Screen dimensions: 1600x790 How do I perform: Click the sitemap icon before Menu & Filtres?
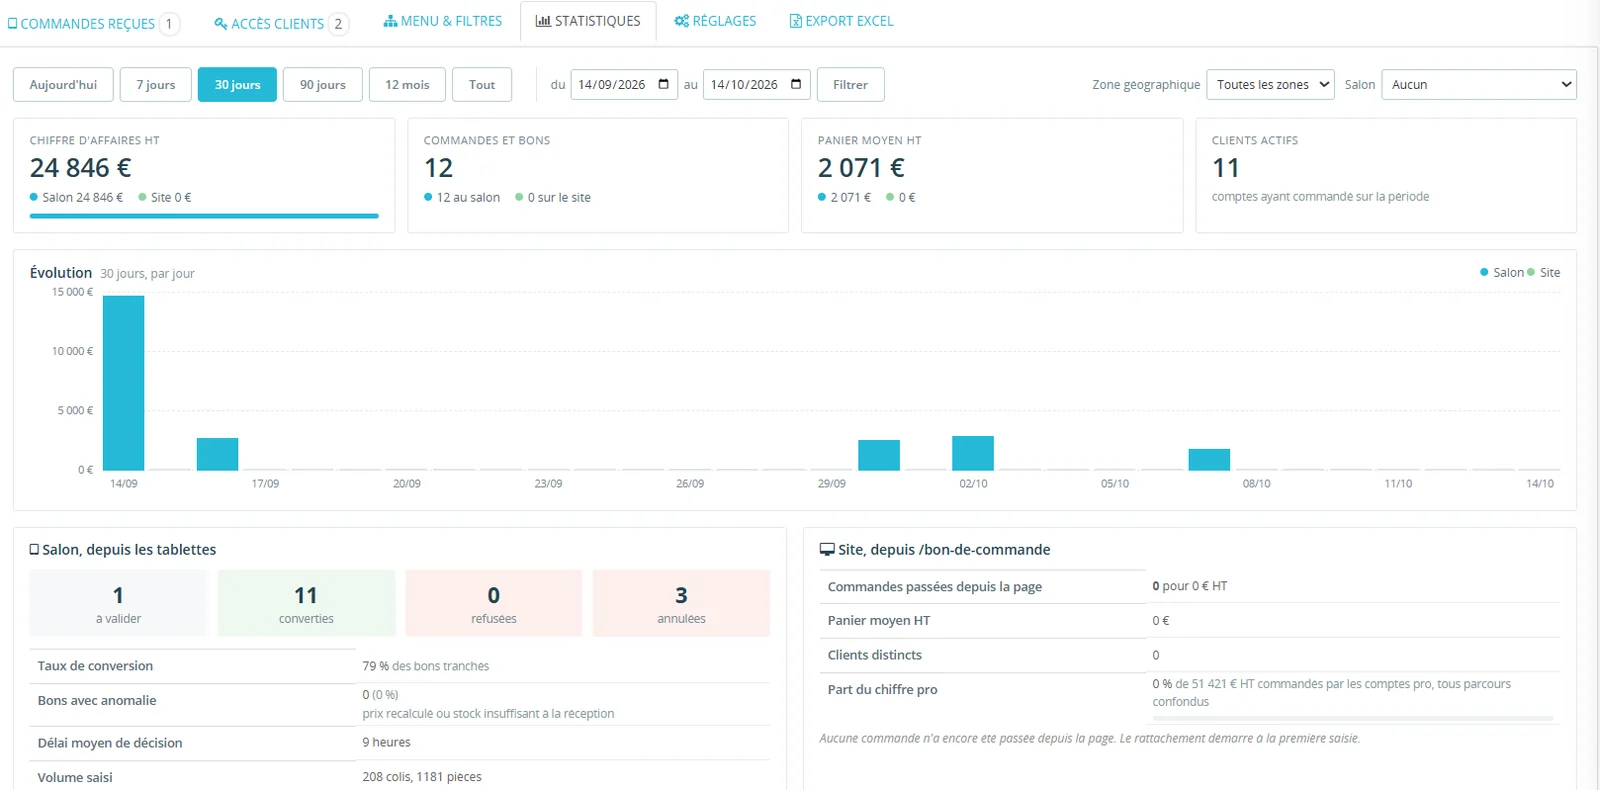[390, 21]
